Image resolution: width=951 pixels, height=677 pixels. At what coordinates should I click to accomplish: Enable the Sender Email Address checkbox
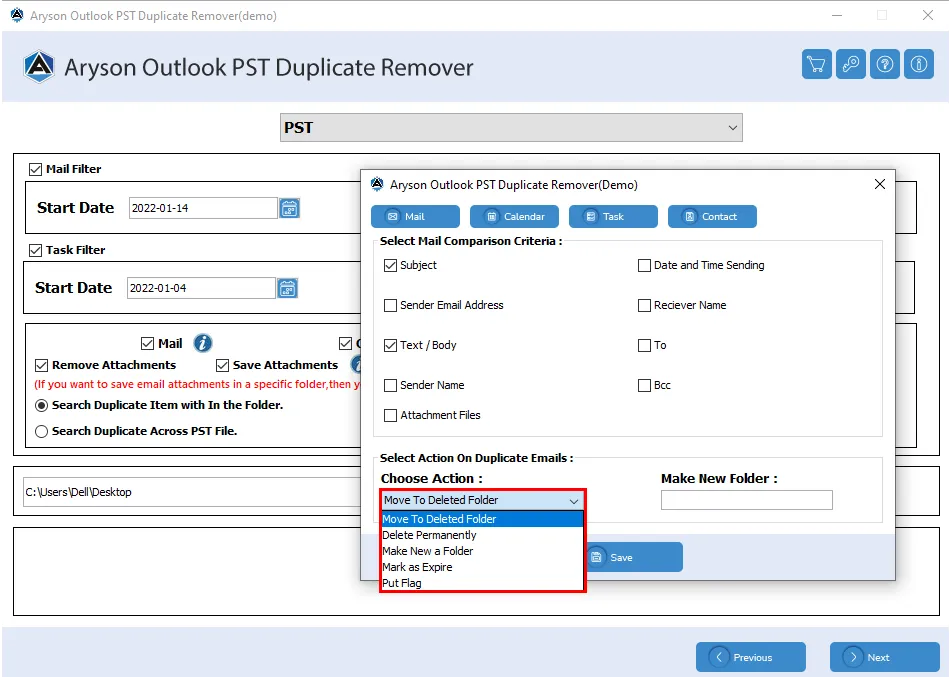point(390,305)
